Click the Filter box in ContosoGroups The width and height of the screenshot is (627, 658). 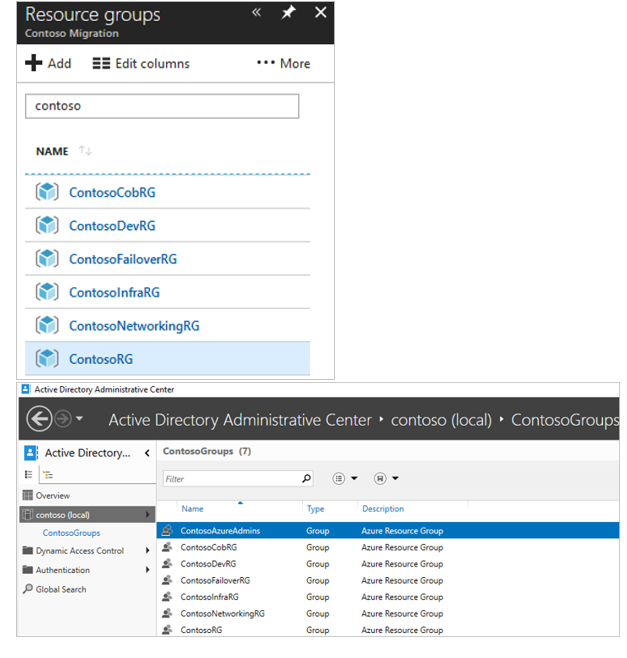click(x=238, y=479)
